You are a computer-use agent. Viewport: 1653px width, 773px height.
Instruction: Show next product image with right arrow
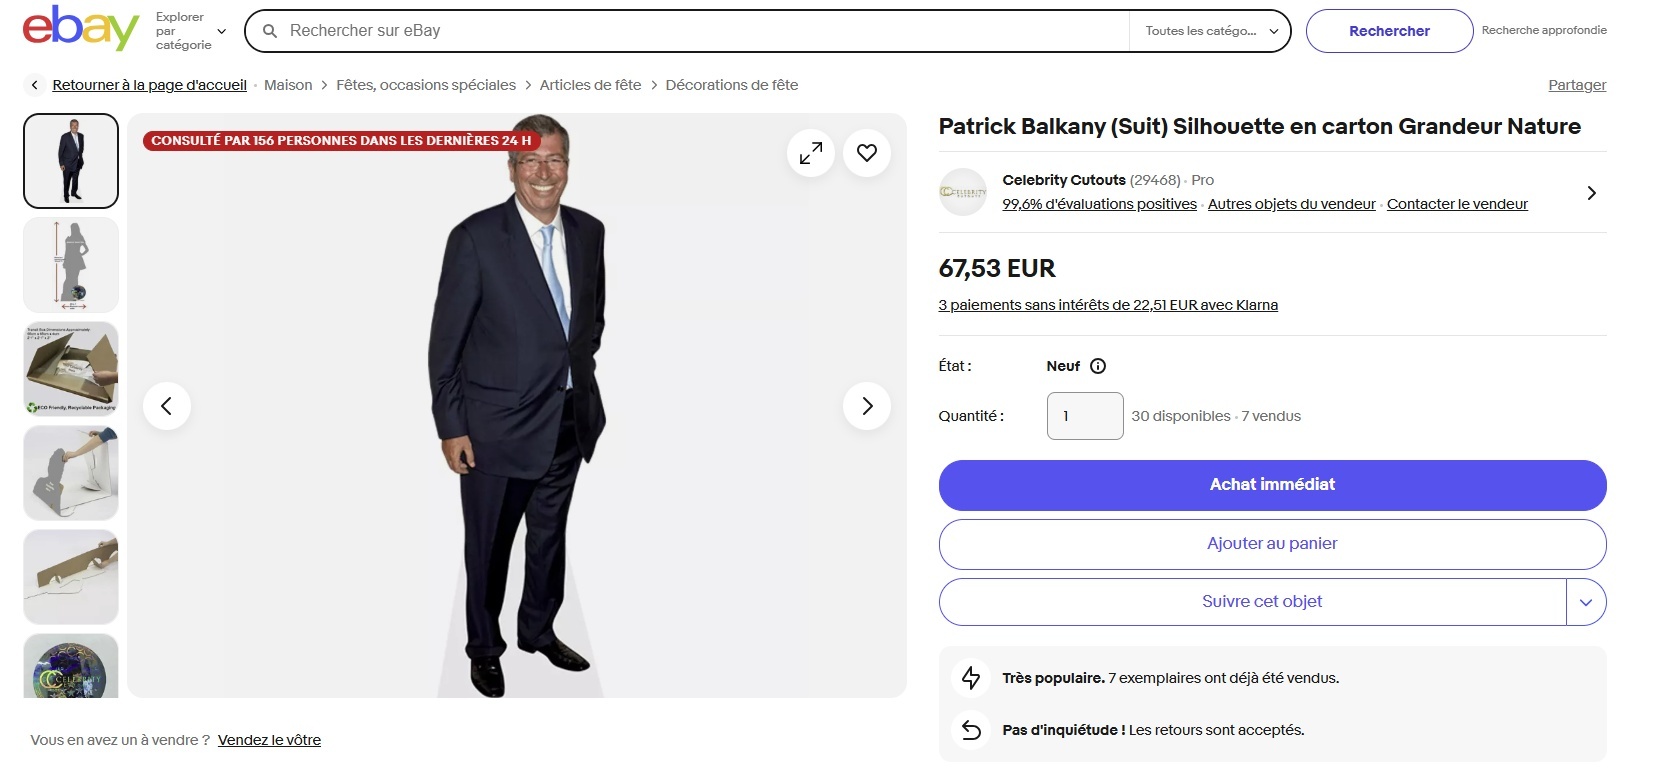[867, 406]
